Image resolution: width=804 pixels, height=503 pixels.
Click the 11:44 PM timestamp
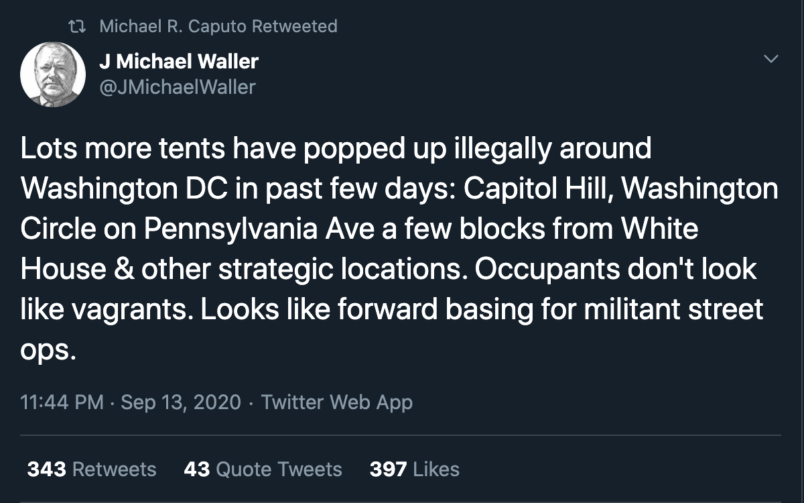(62, 403)
